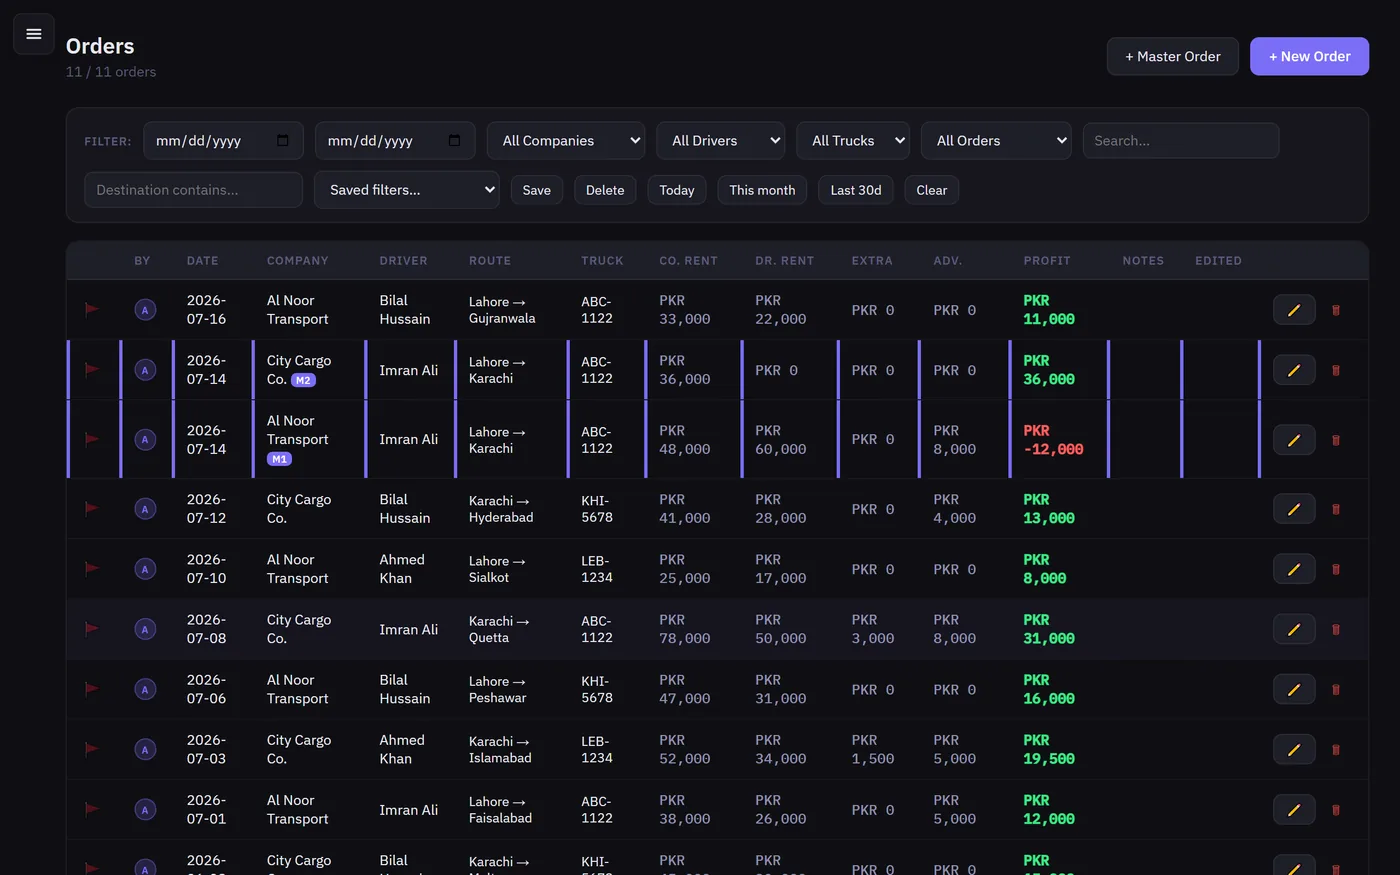Viewport: 1400px width, 875px height.
Task: Edit the Lahore to Sialkot order
Action: (1294, 569)
